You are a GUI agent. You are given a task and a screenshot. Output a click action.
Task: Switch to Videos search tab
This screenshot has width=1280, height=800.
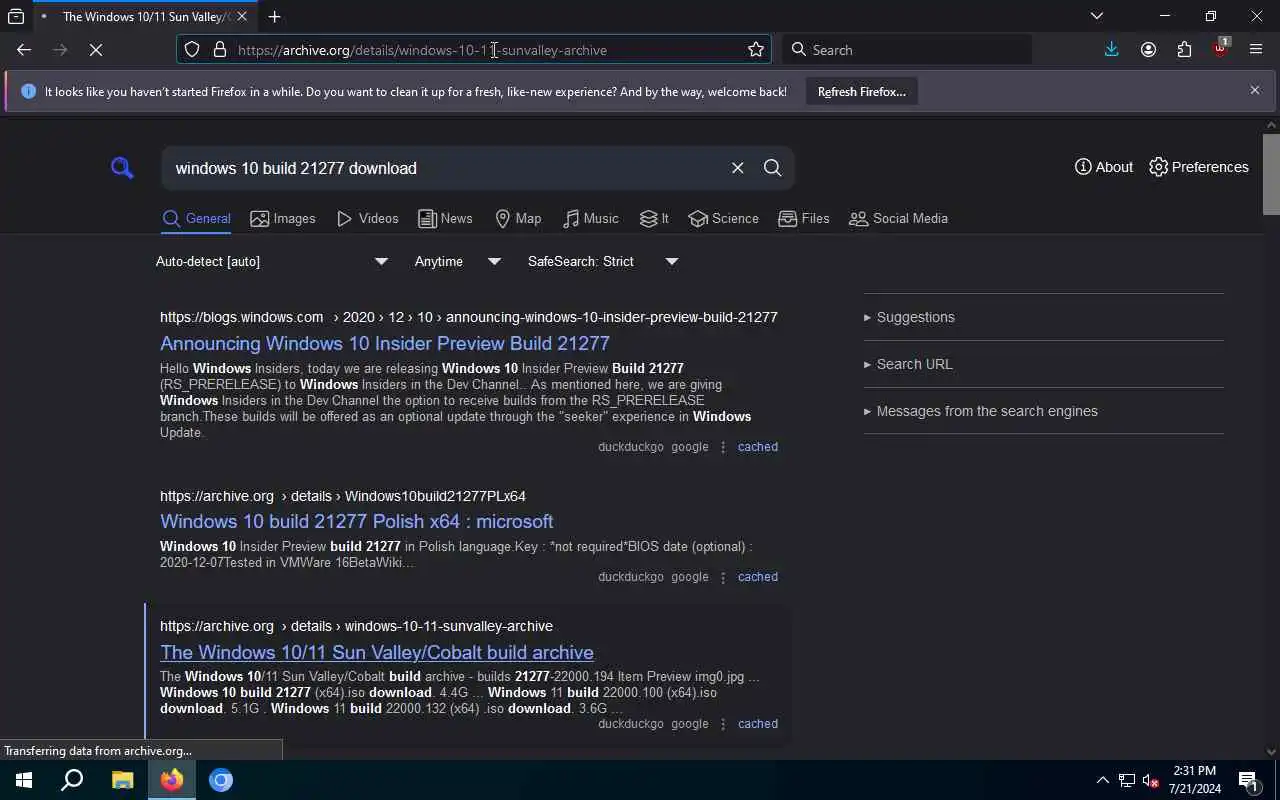[368, 218]
